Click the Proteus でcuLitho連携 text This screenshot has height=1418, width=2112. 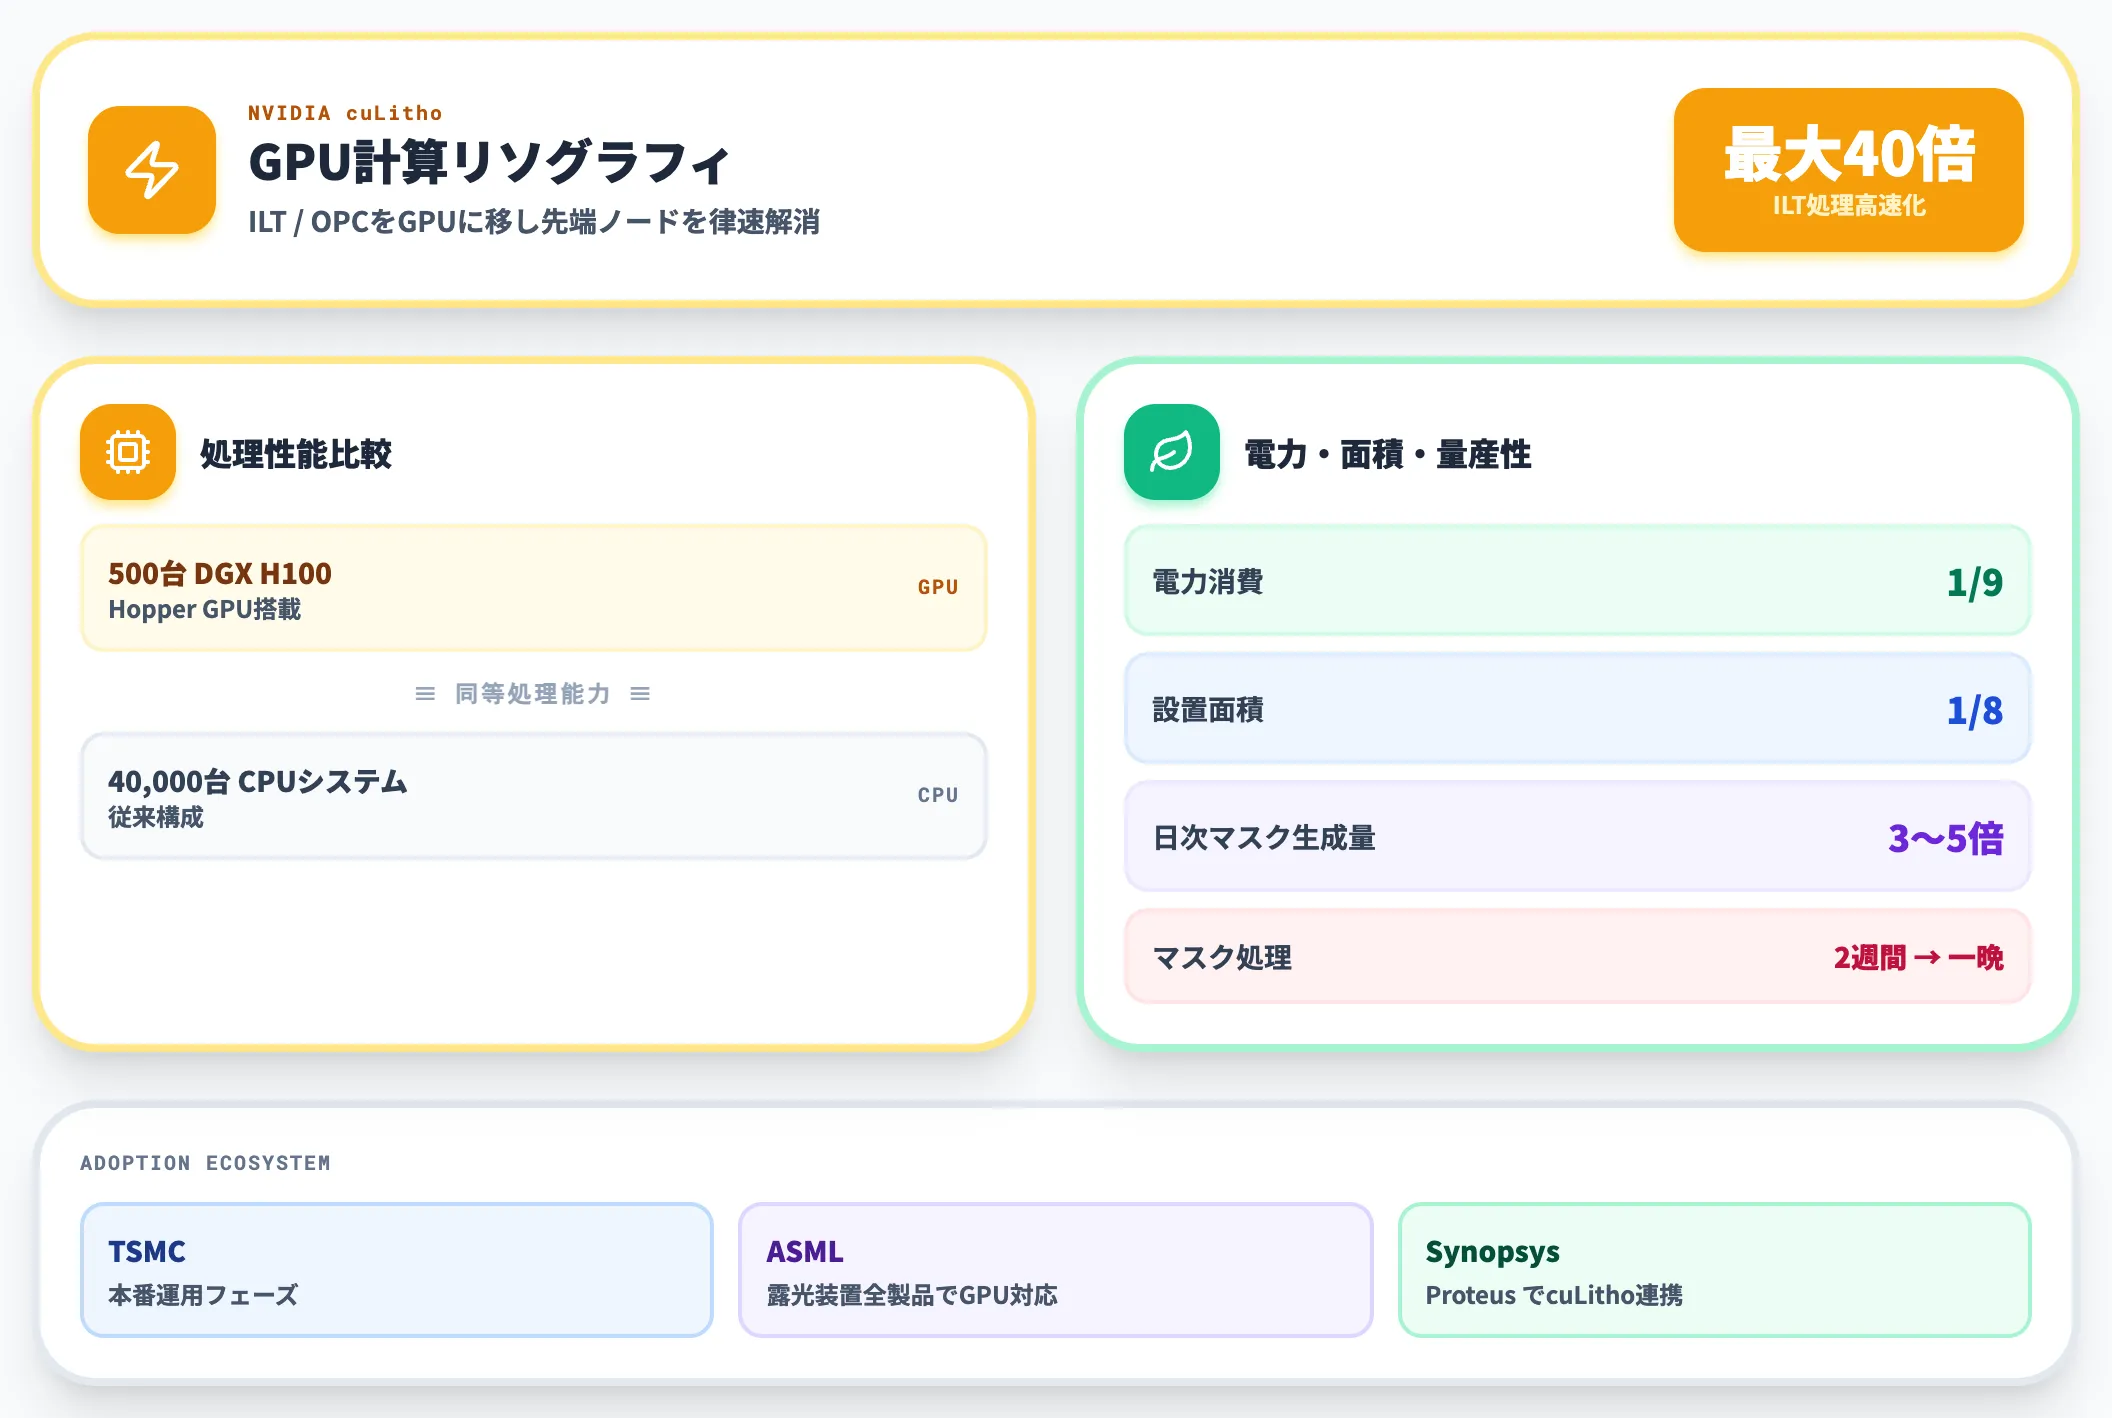click(x=1554, y=1295)
